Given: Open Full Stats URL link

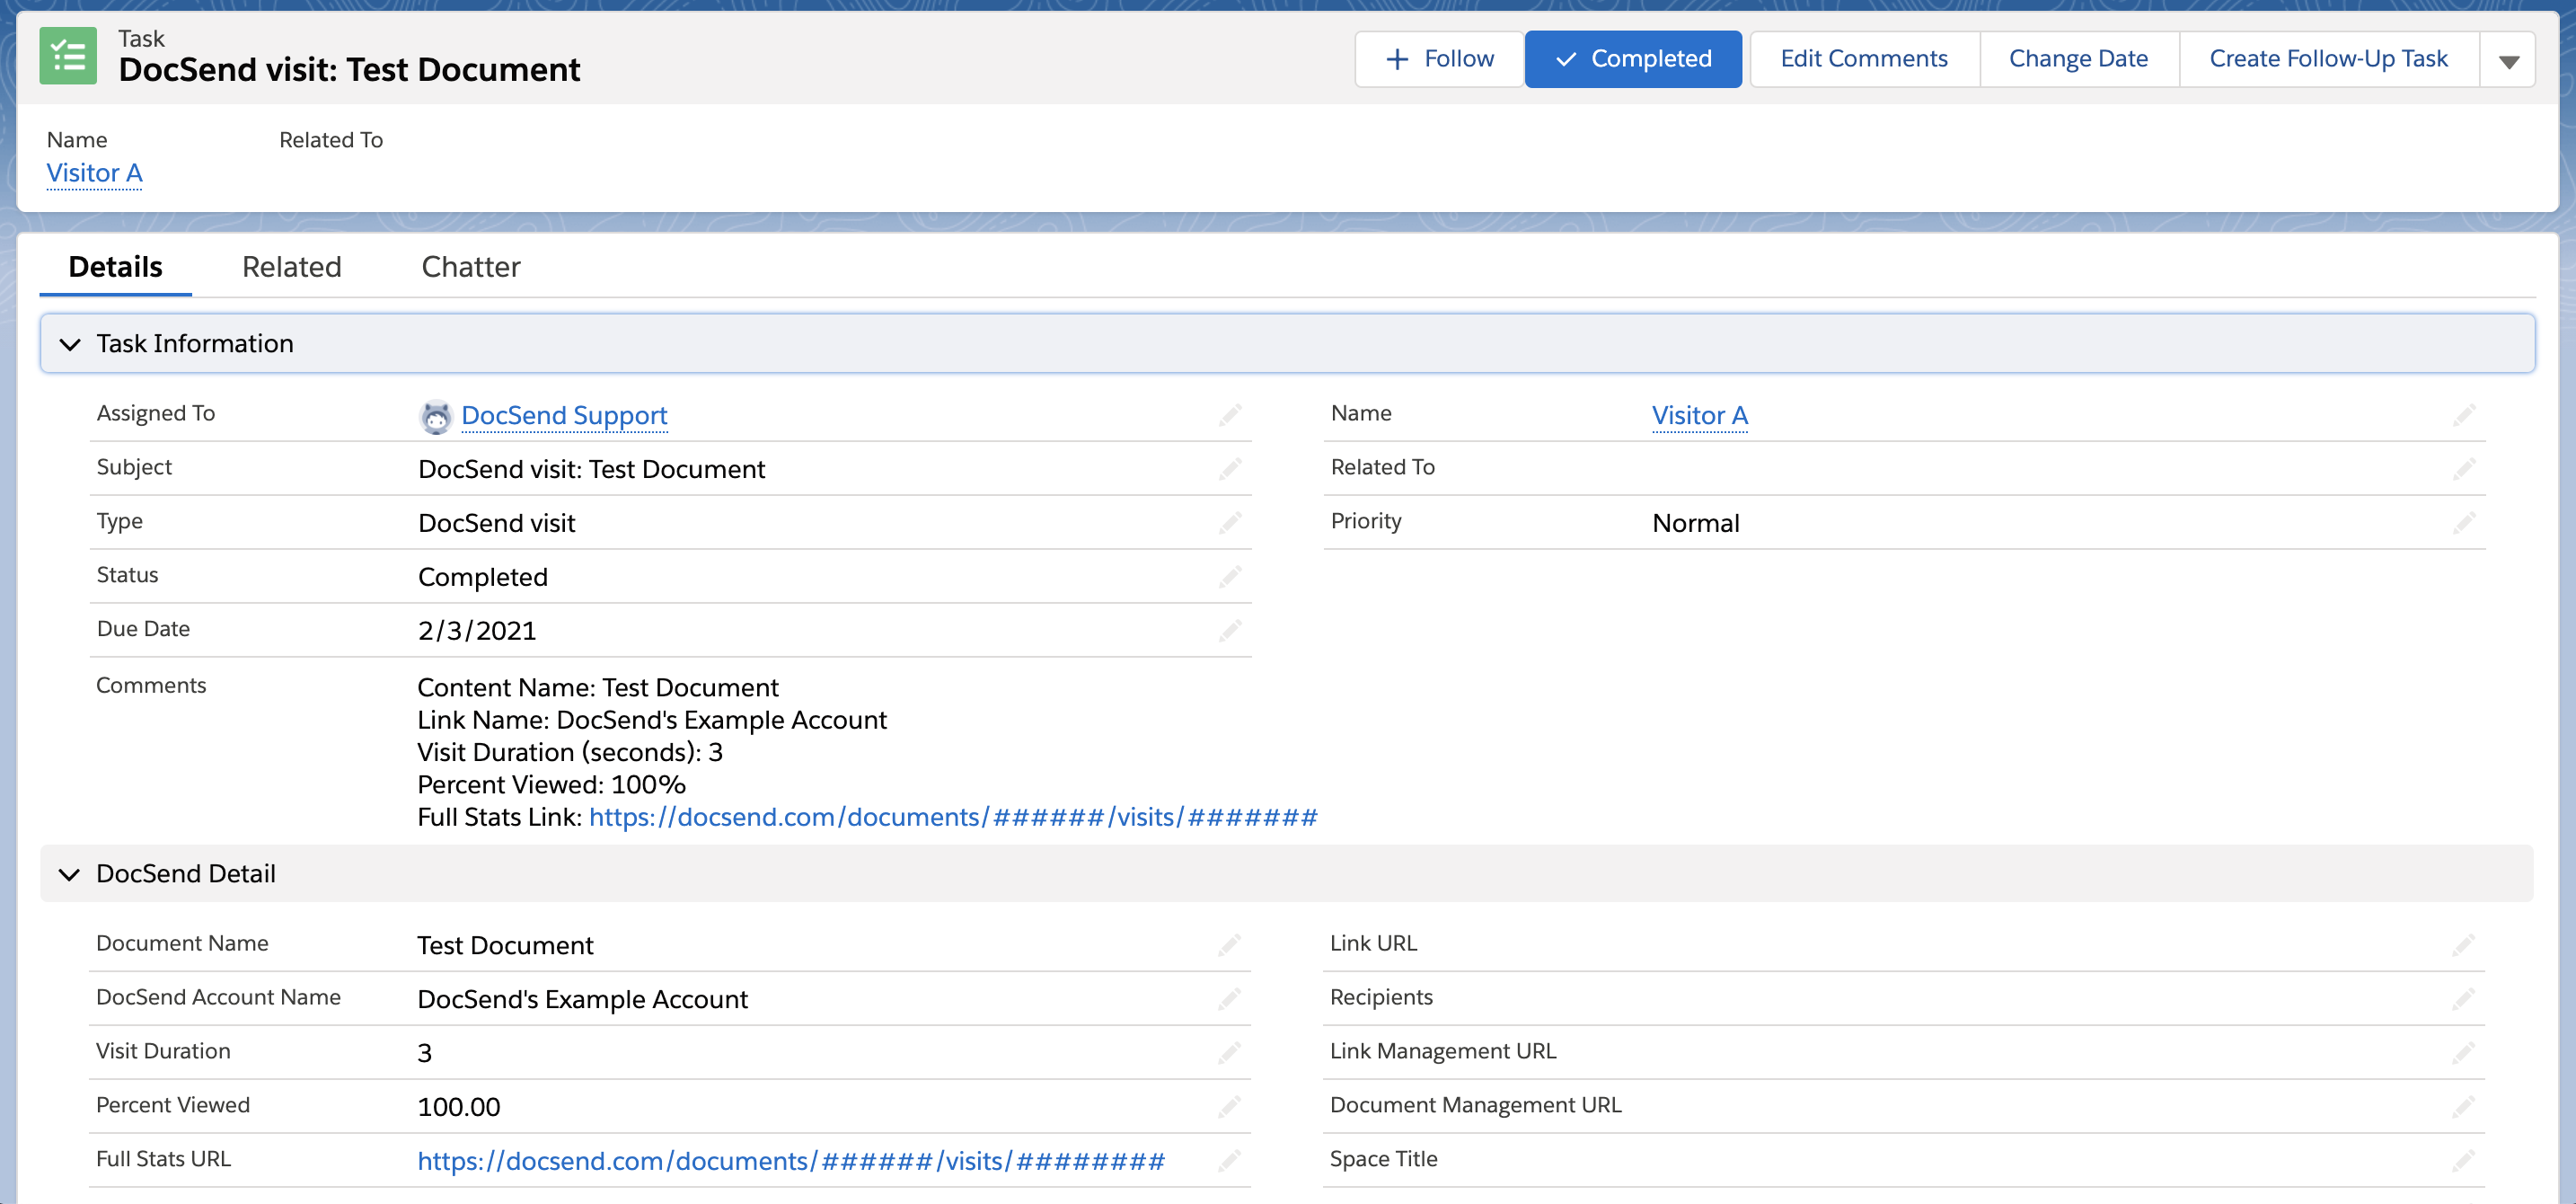Looking at the screenshot, I should 790,1160.
